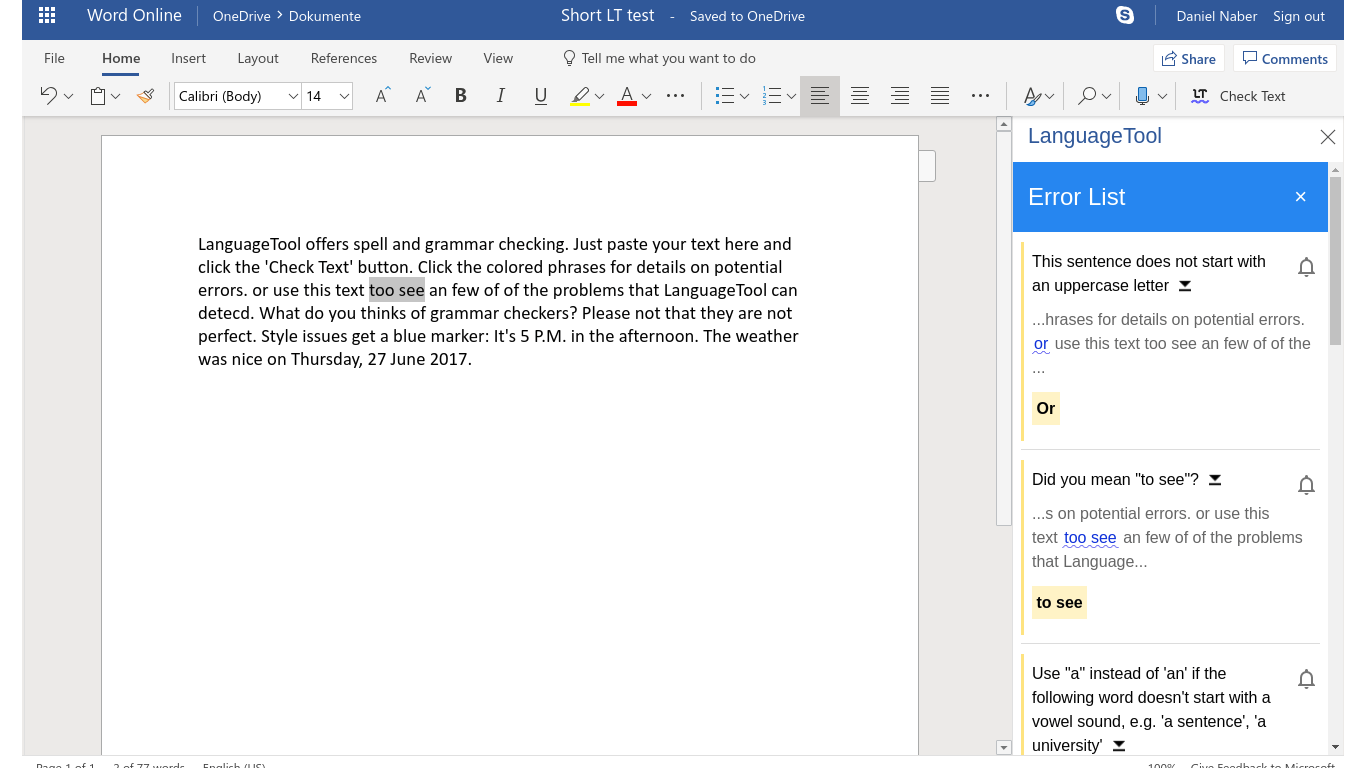Expand the bullet list style dropdown arrow
The image size is (1366, 768).
pyautogui.click(x=744, y=97)
